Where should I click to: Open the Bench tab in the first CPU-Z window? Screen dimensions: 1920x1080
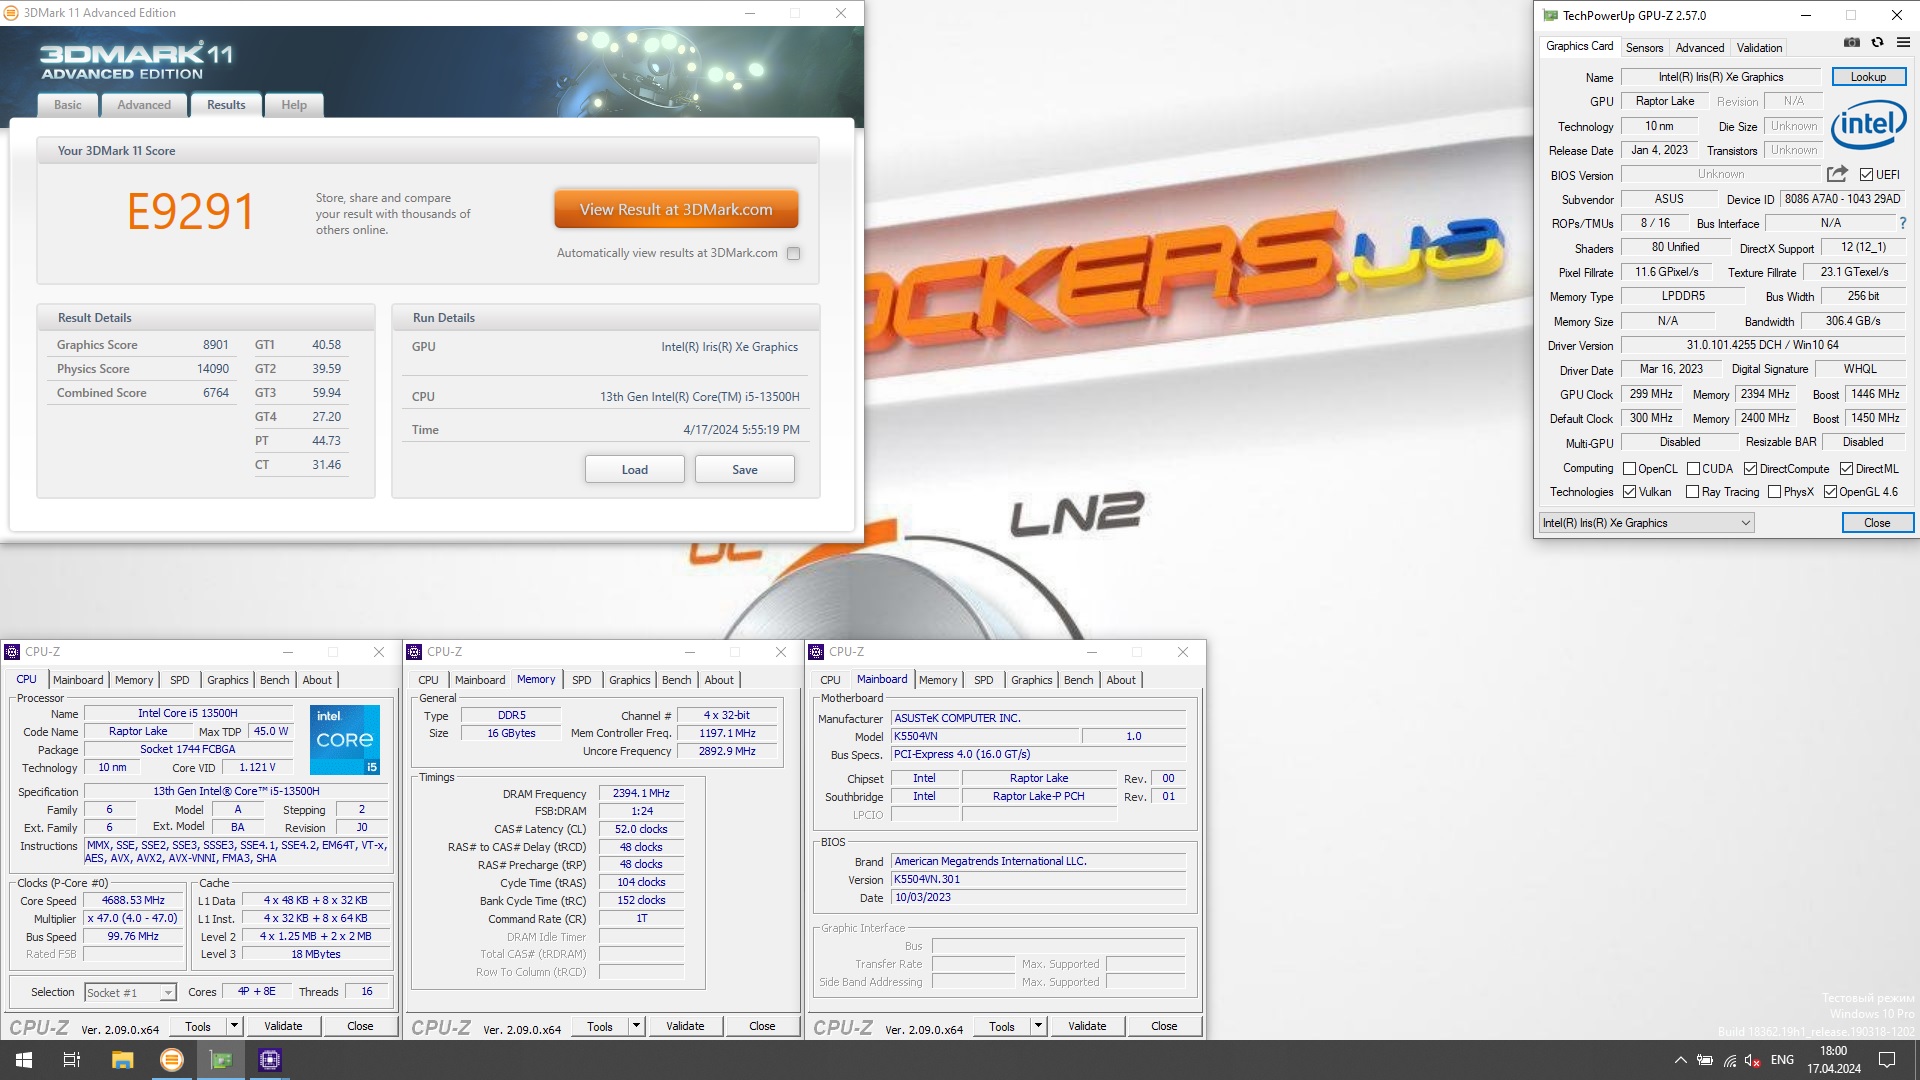(274, 680)
